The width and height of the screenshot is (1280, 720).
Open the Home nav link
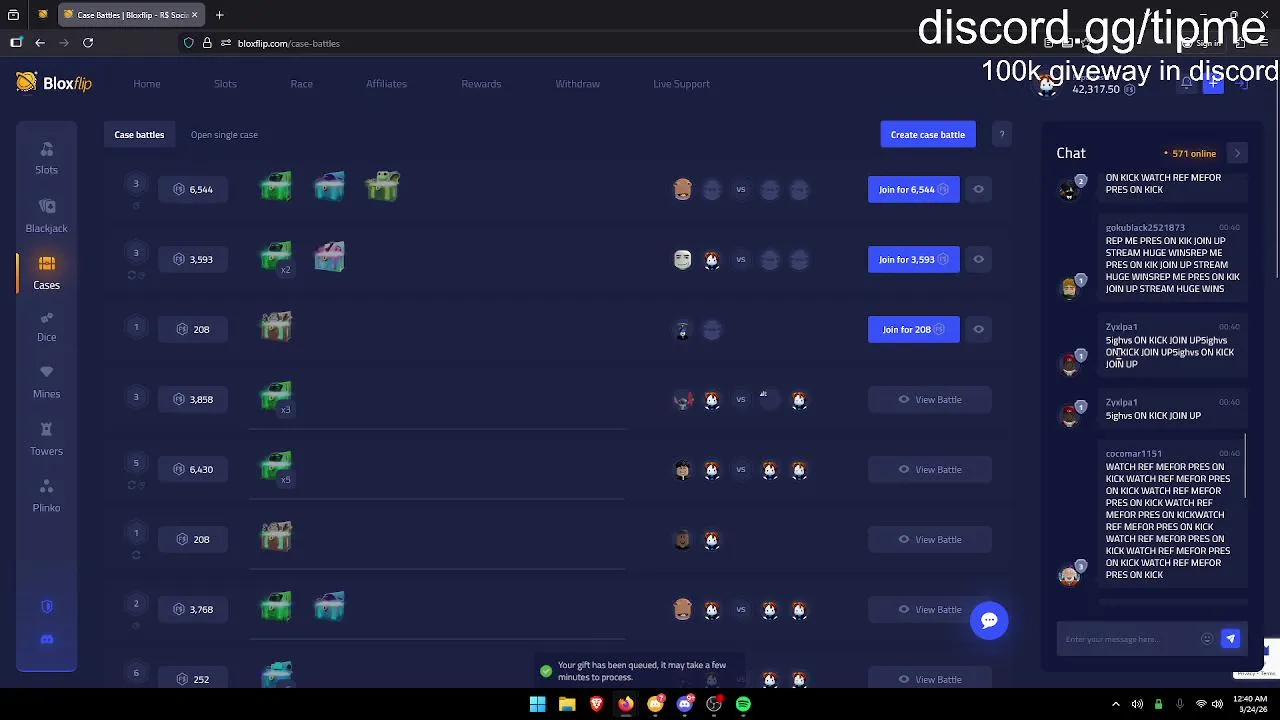[147, 84]
